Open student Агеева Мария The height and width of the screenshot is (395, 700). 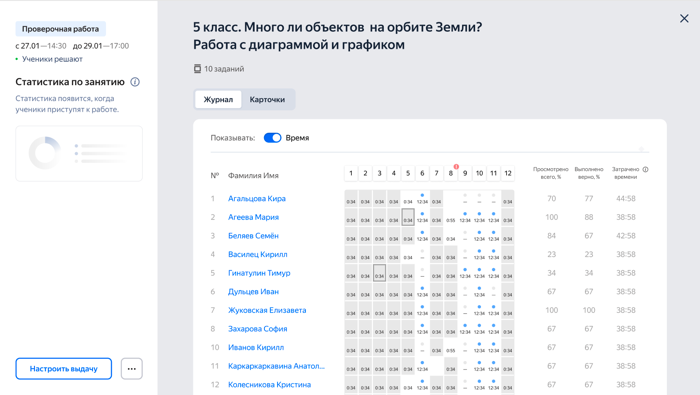(x=253, y=217)
